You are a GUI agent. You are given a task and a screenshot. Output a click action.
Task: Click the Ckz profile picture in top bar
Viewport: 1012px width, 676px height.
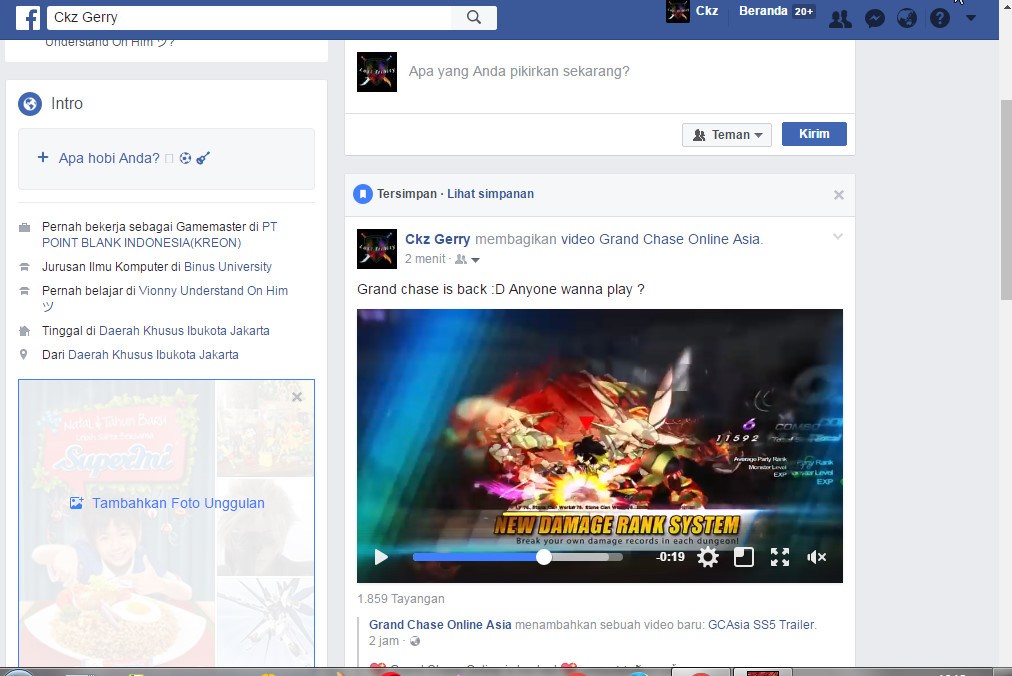coord(678,11)
